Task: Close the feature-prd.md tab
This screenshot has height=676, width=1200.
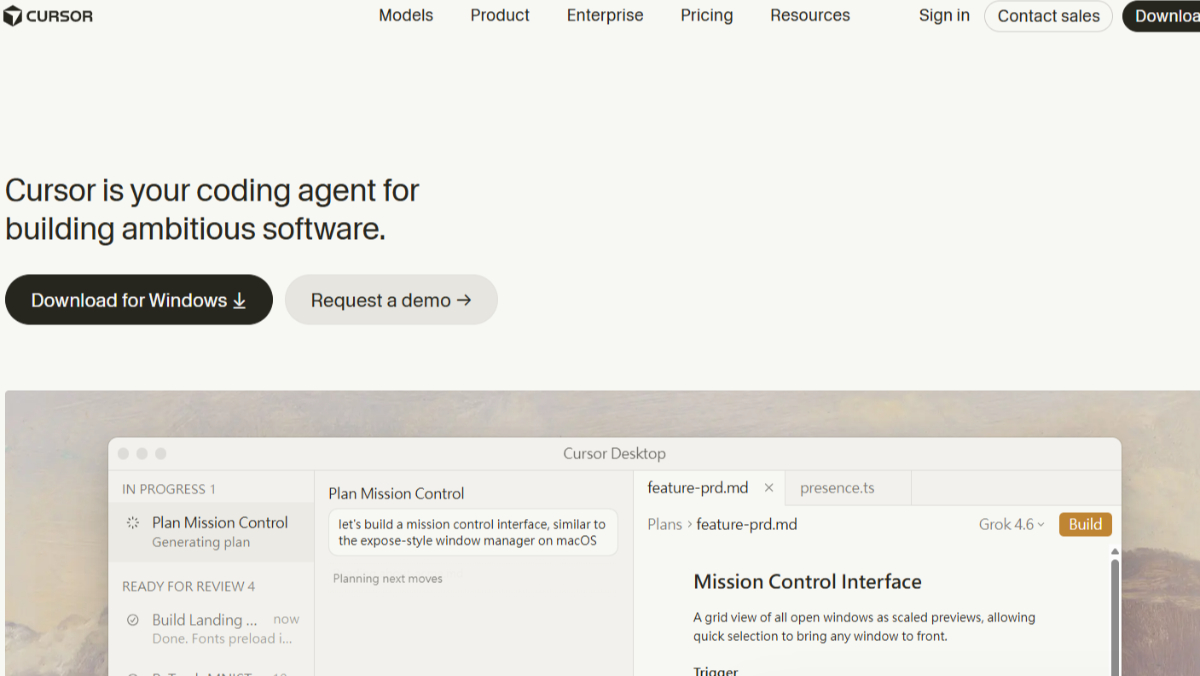Action: [769, 488]
